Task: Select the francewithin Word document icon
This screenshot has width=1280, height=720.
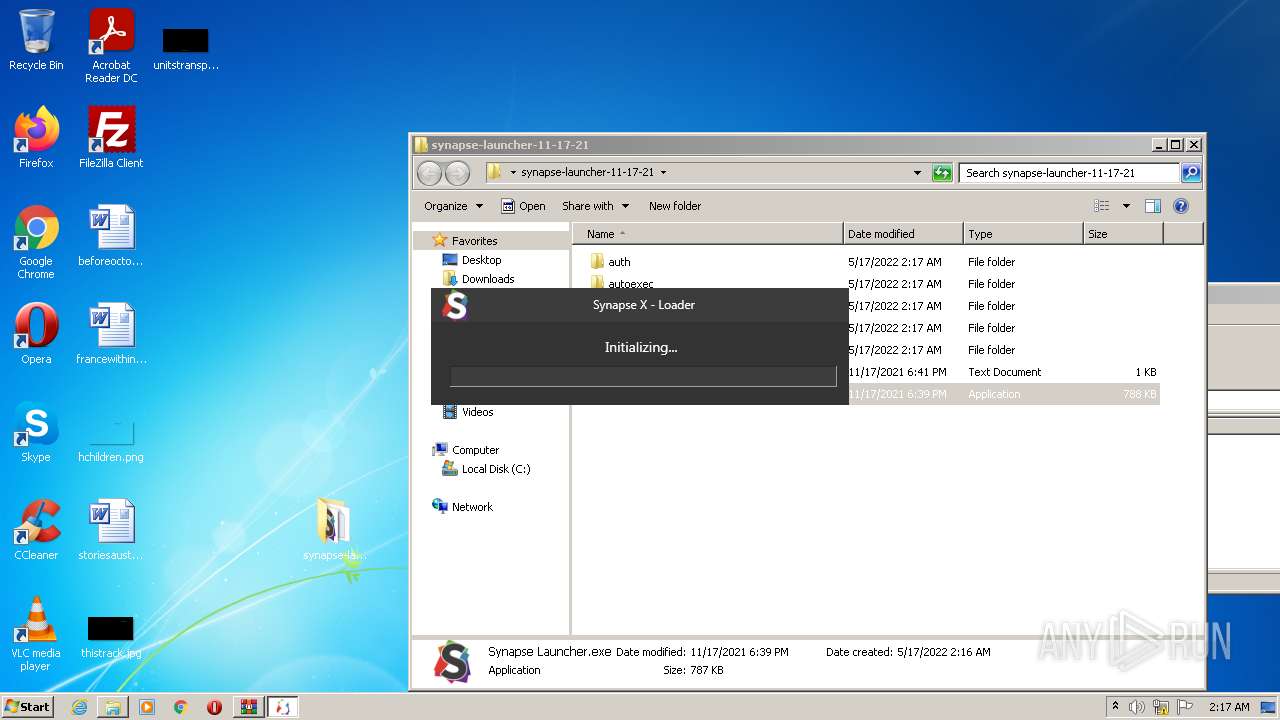Action: [x=111, y=334]
